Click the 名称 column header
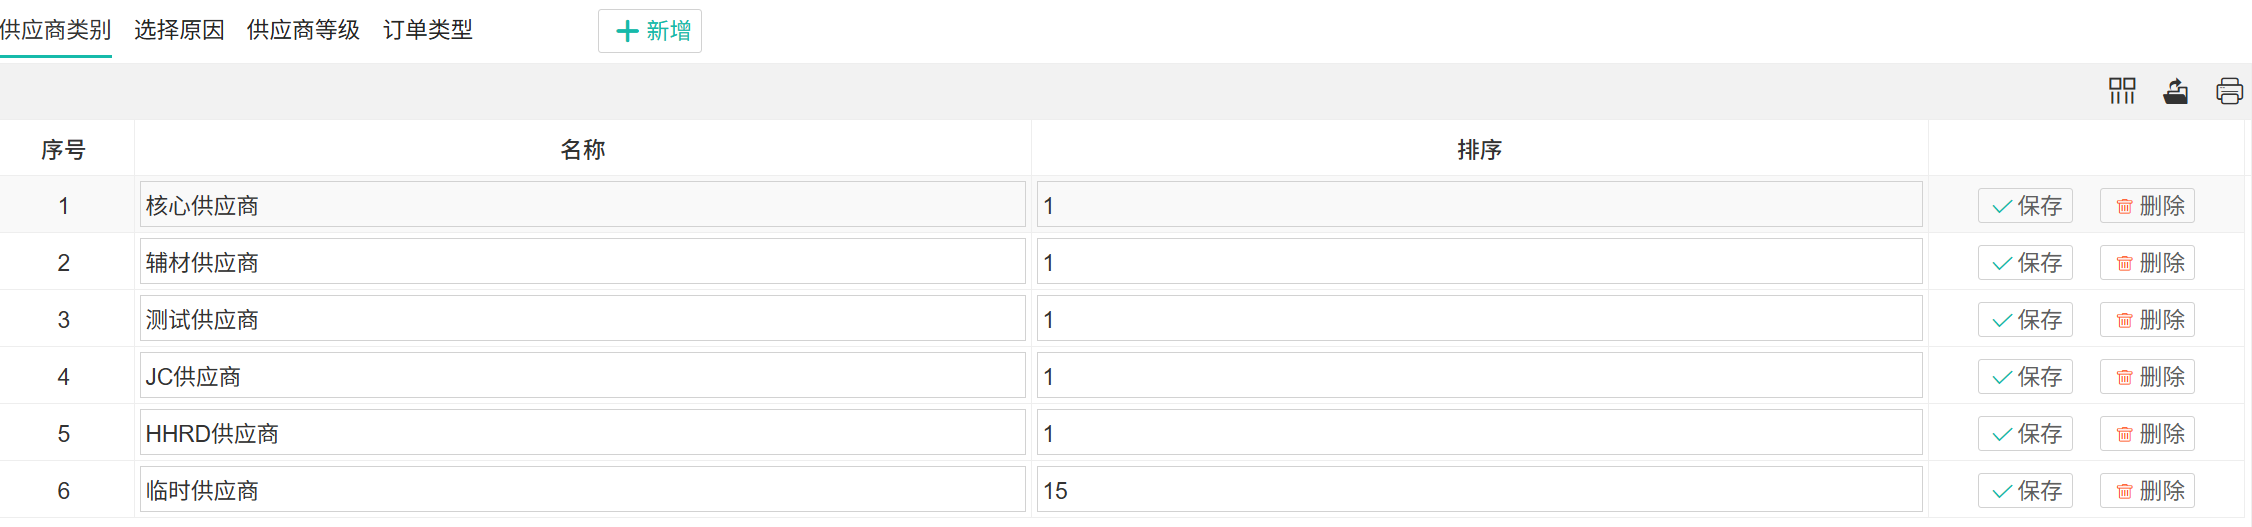The height and width of the screenshot is (527, 2252). (582, 150)
